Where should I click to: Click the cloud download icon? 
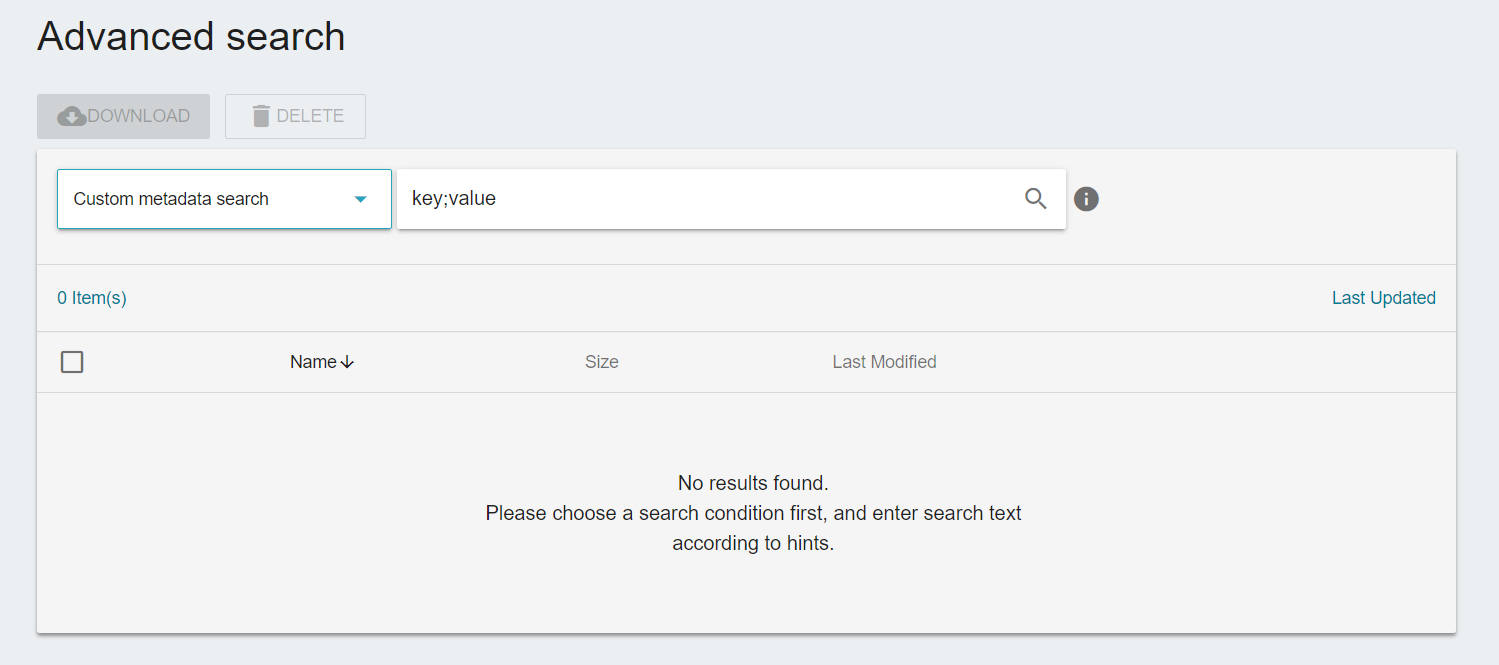(x=72, y=117)
